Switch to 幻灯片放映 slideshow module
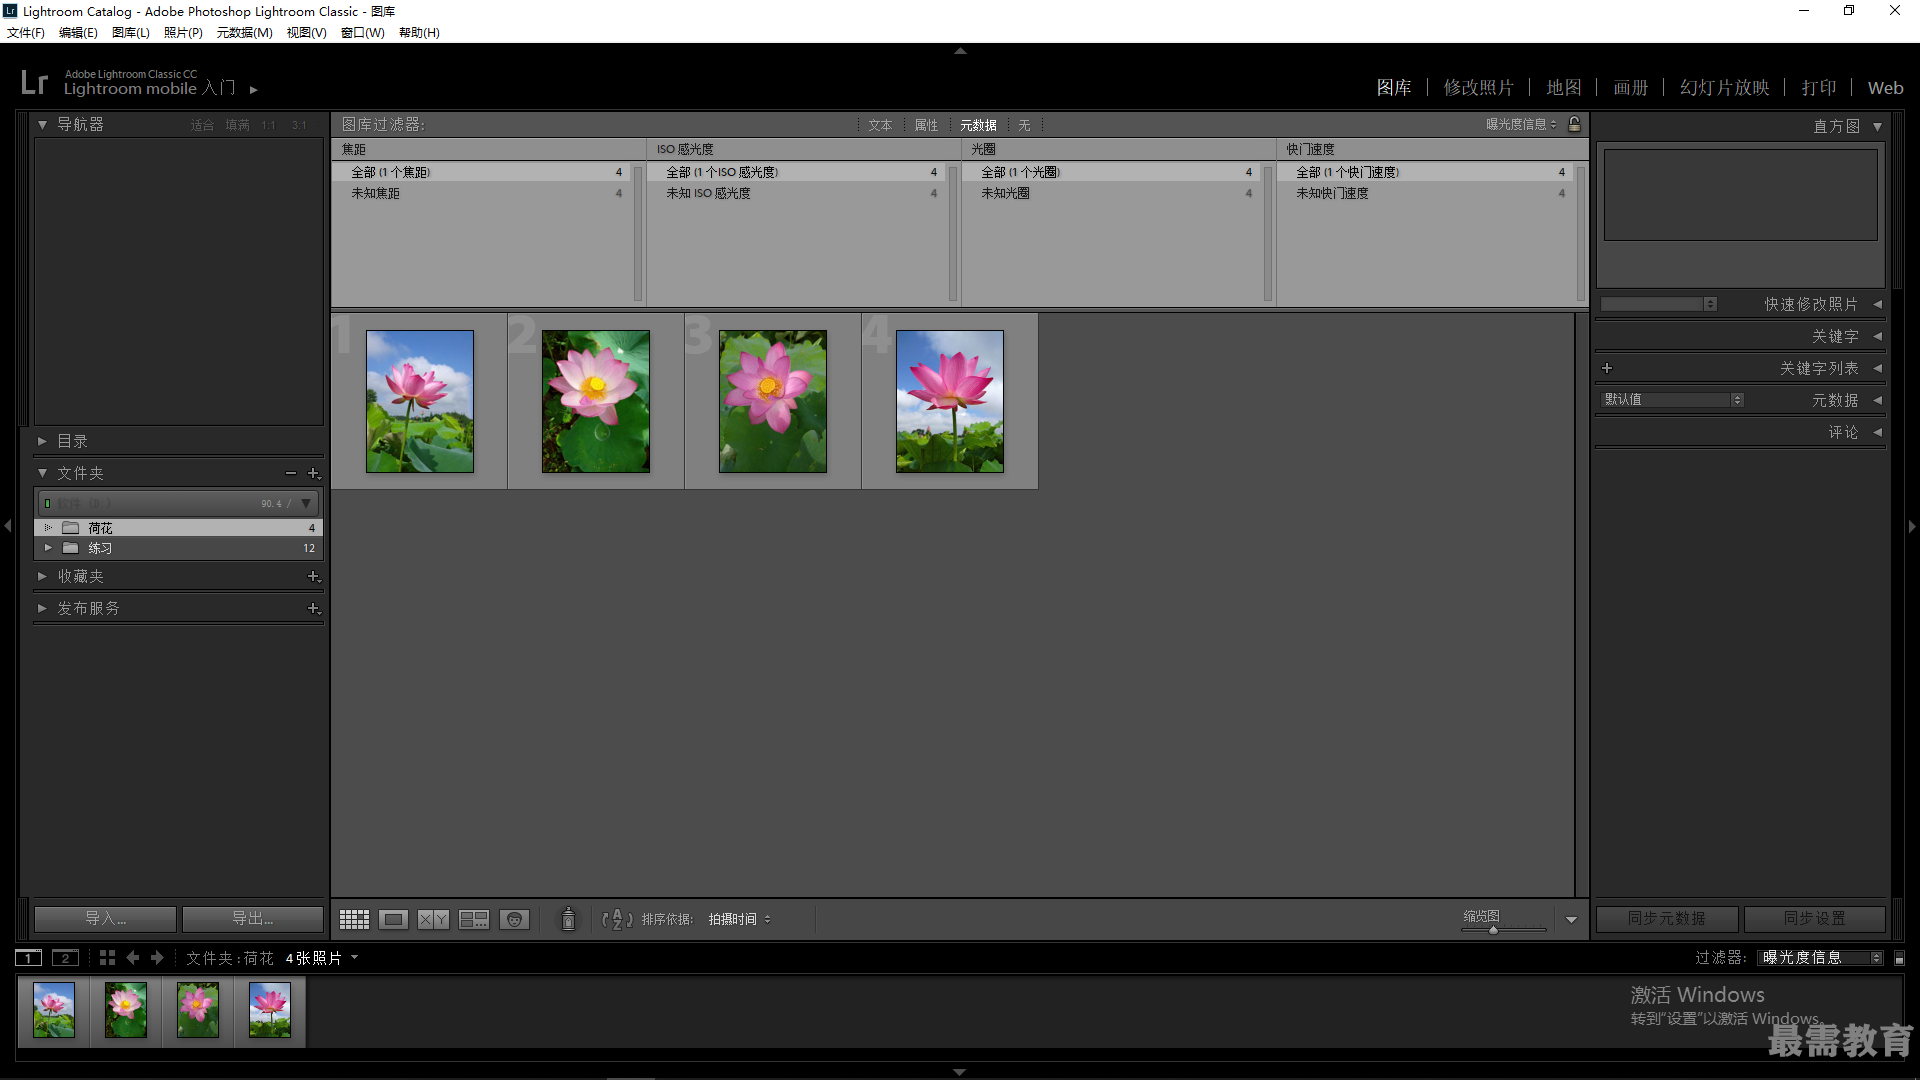1920x1080 pixels. click(x=1725, y=88)
